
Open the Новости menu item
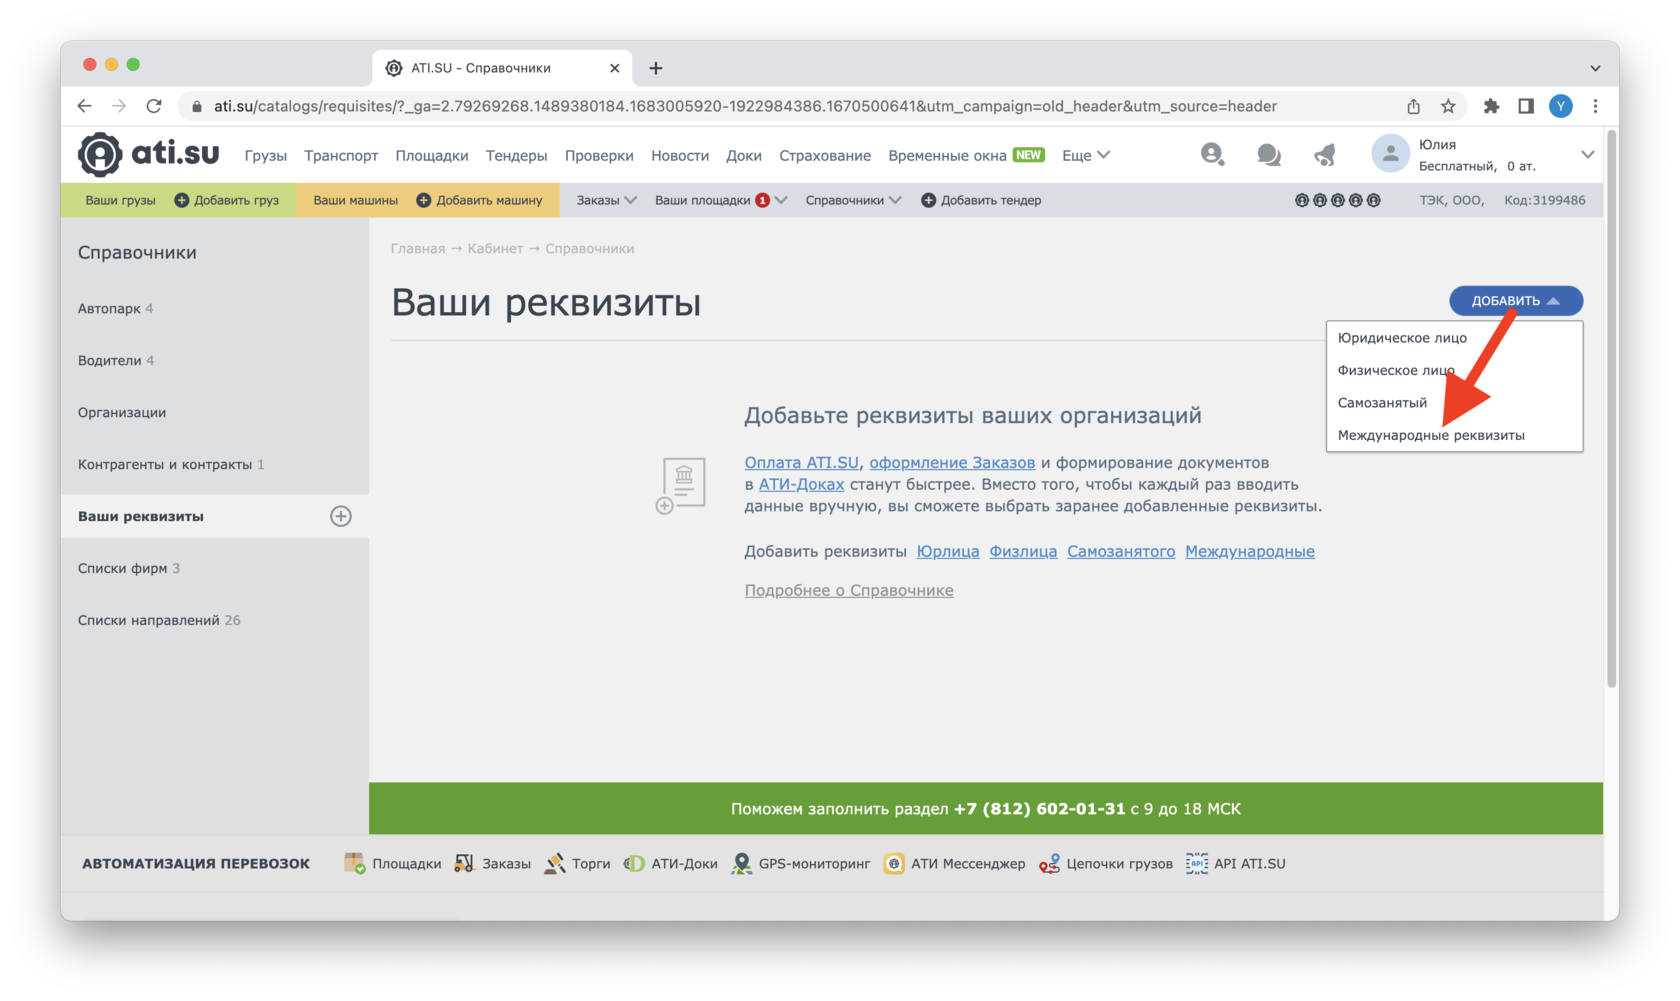tap(680, 156)
